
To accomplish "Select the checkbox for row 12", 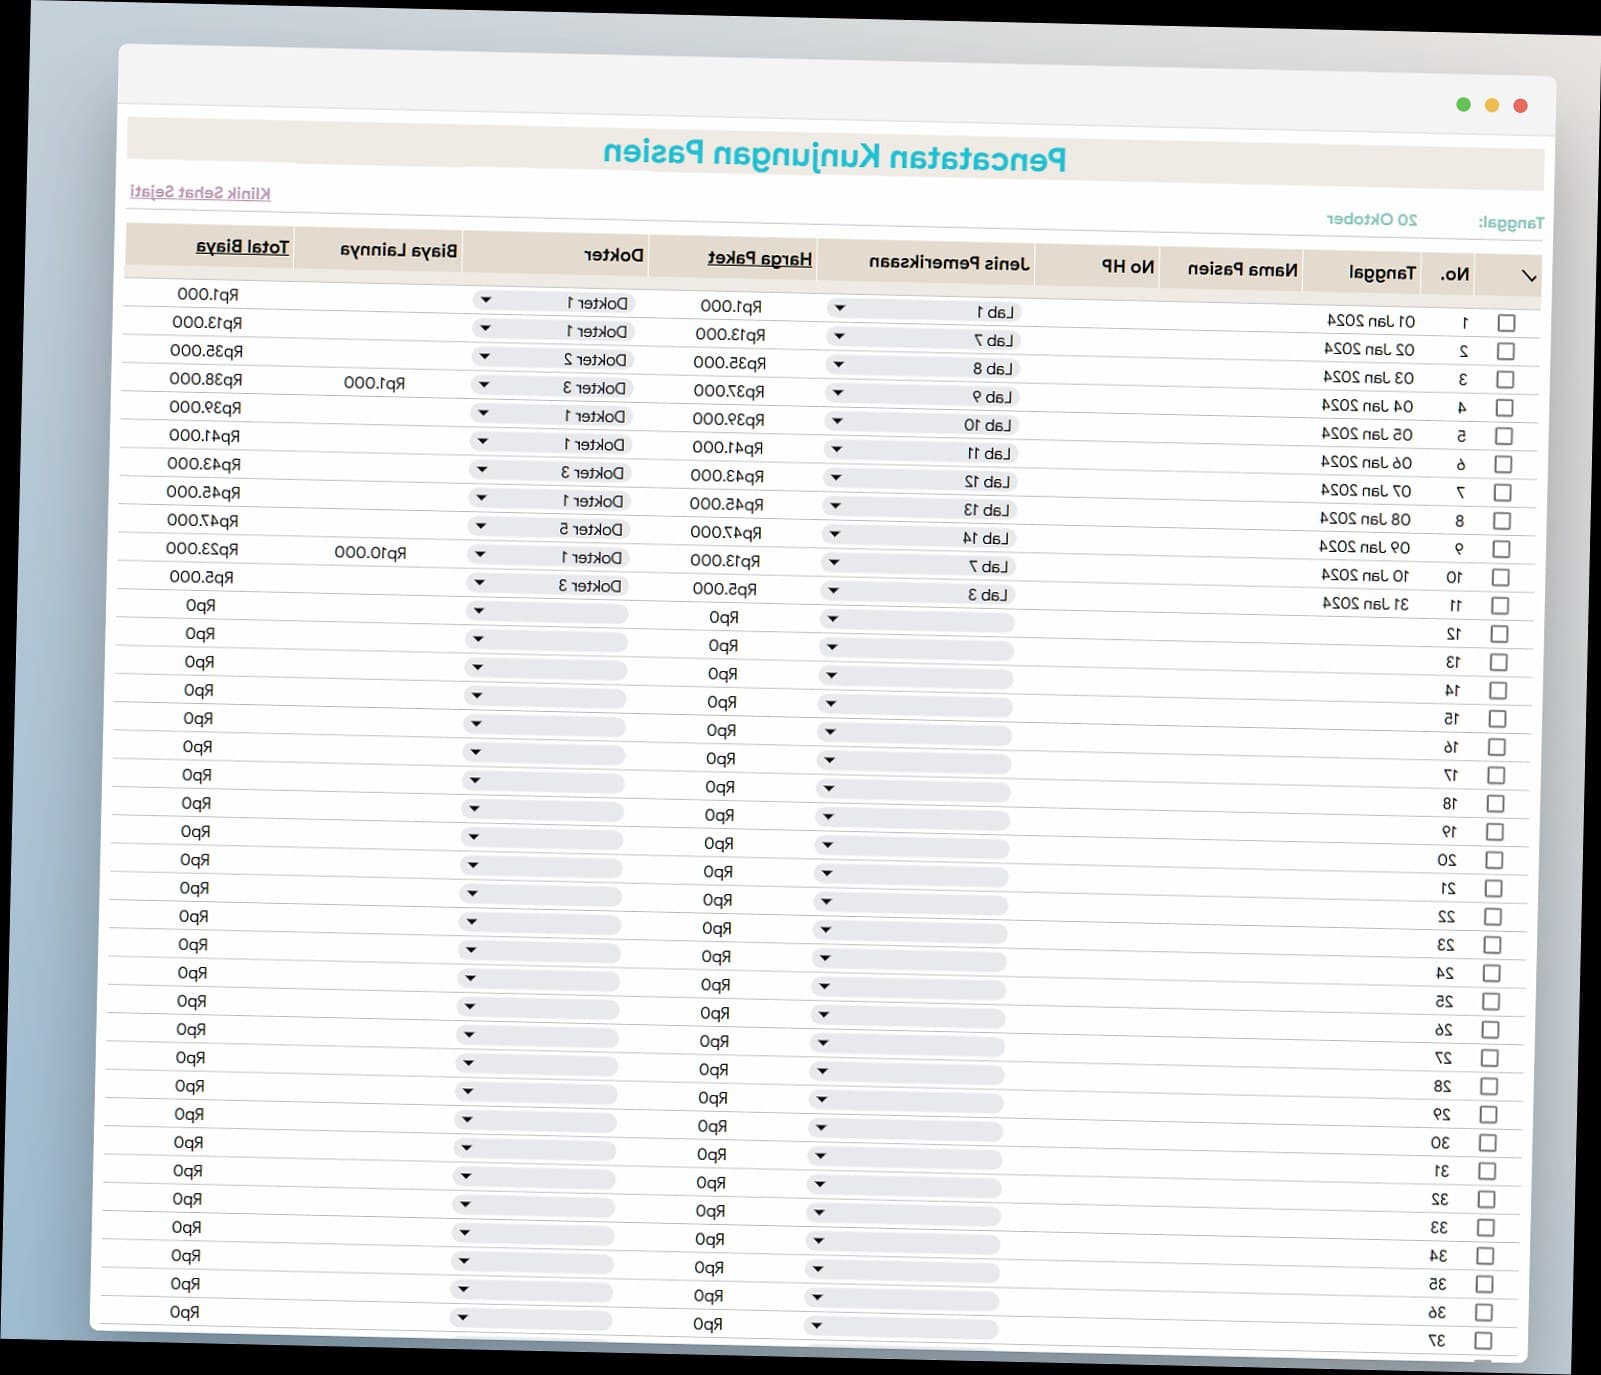I will pos(1499,634).
